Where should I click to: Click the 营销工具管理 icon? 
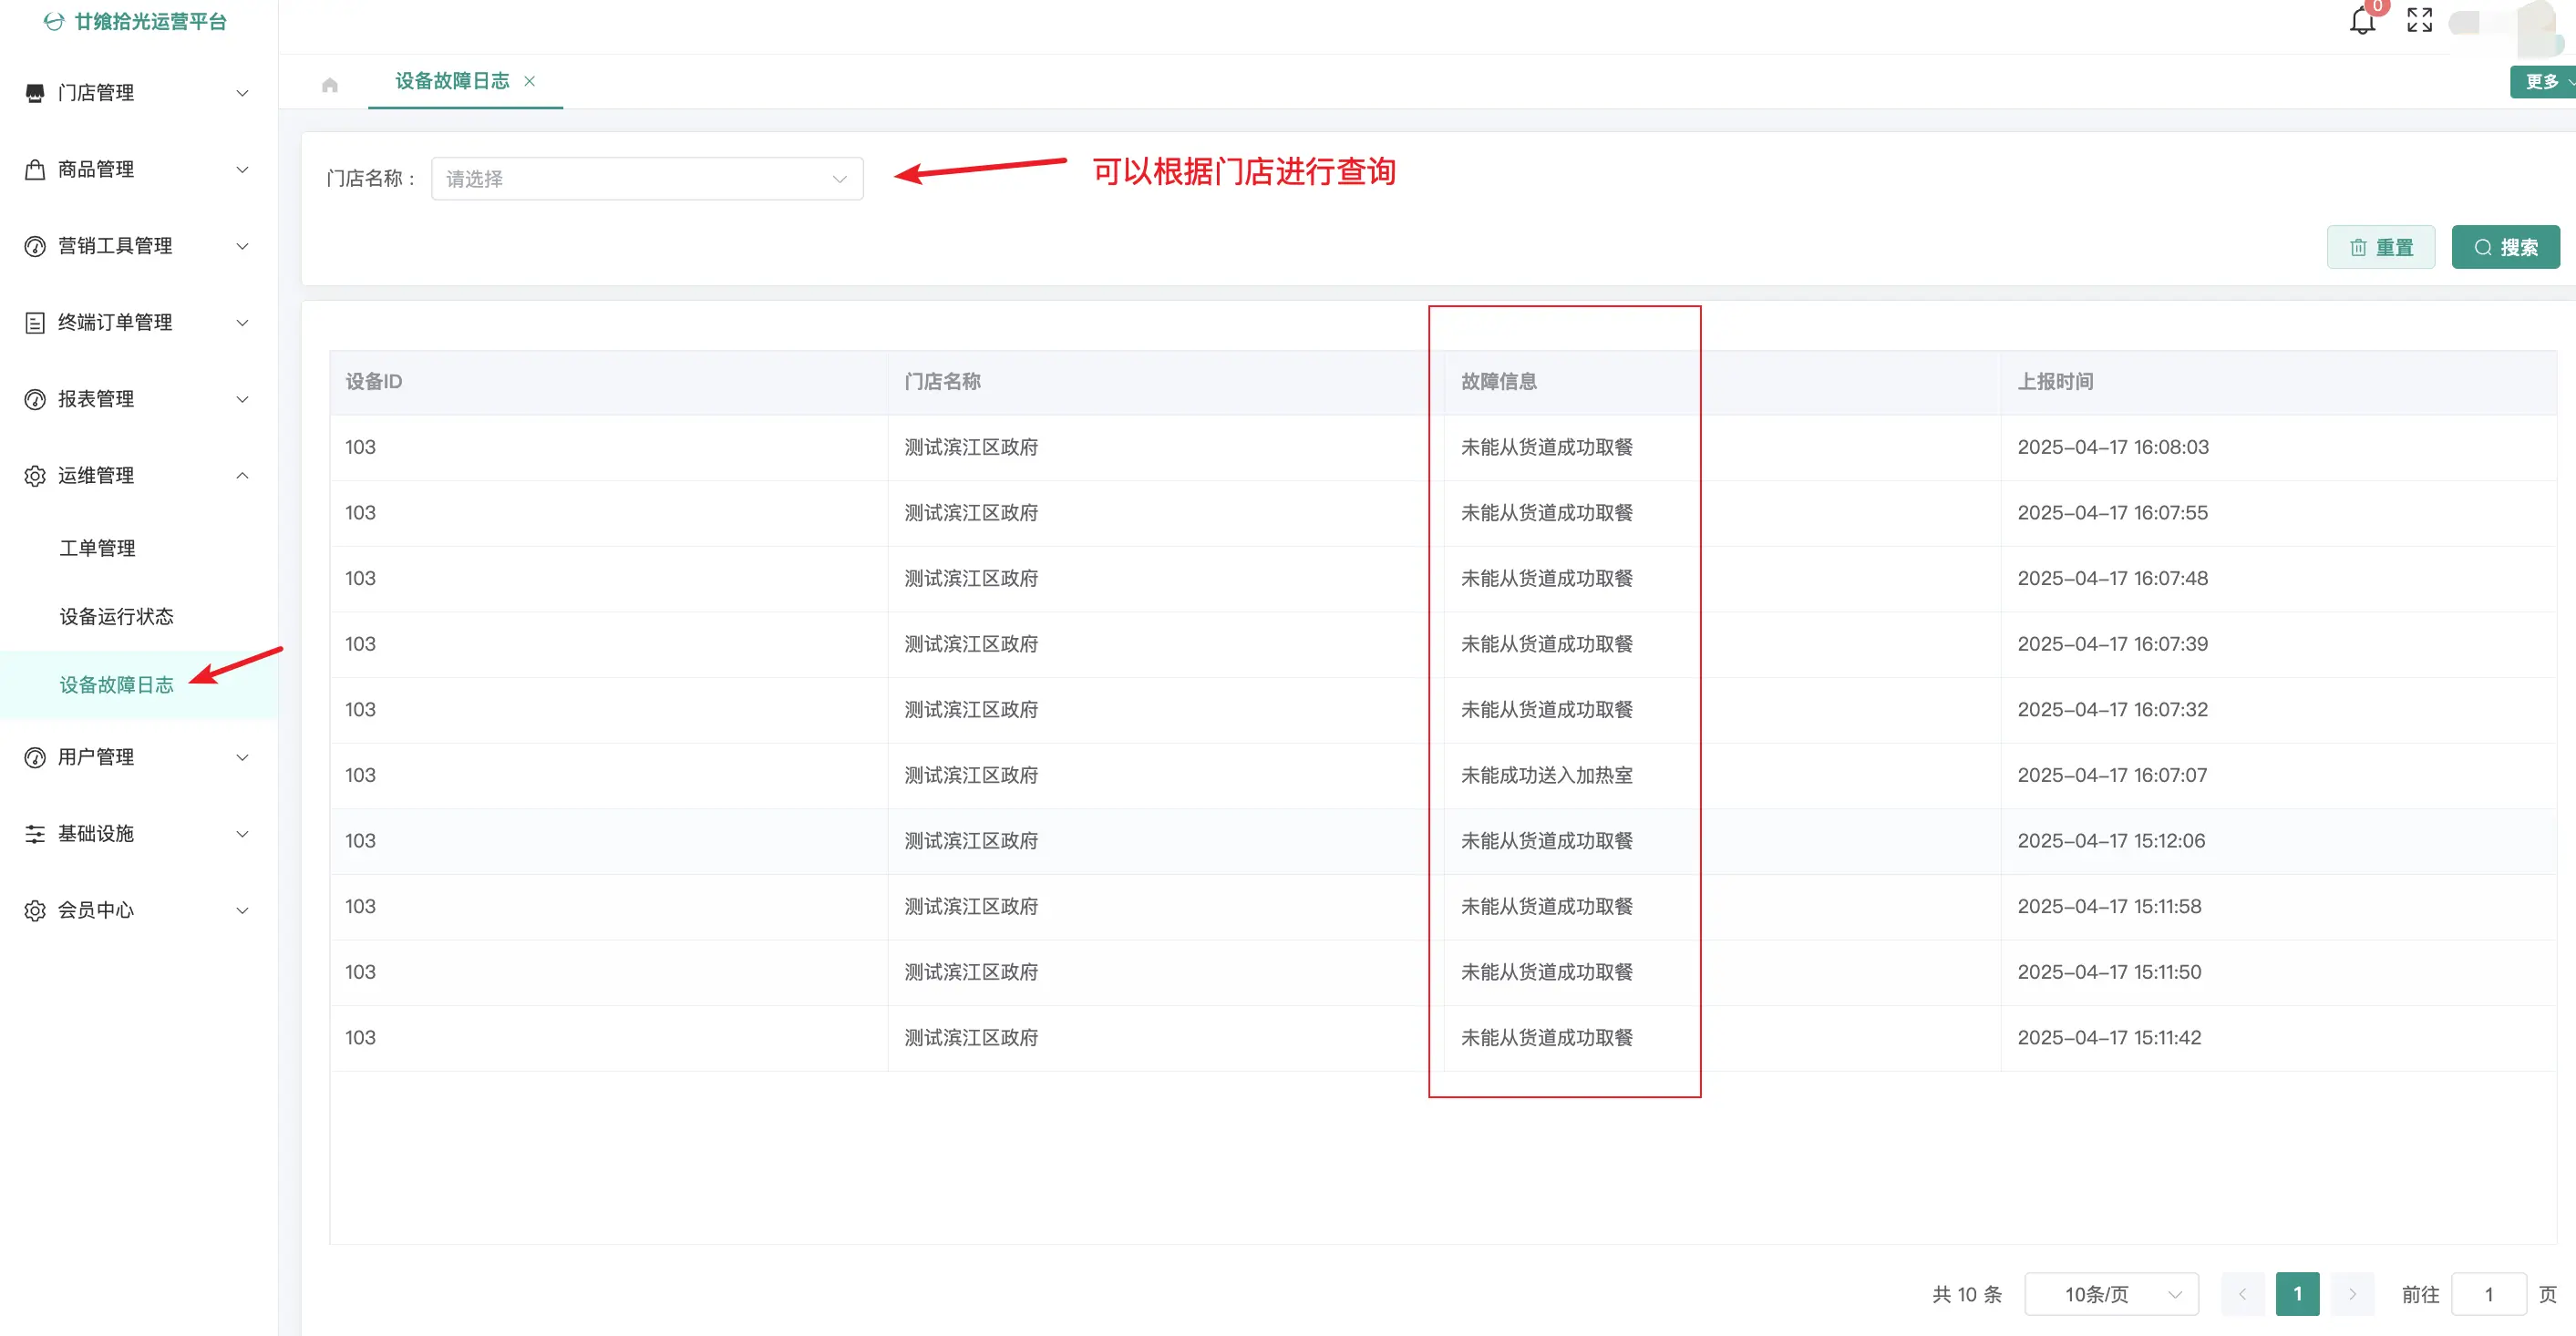[x=35, y=246]
